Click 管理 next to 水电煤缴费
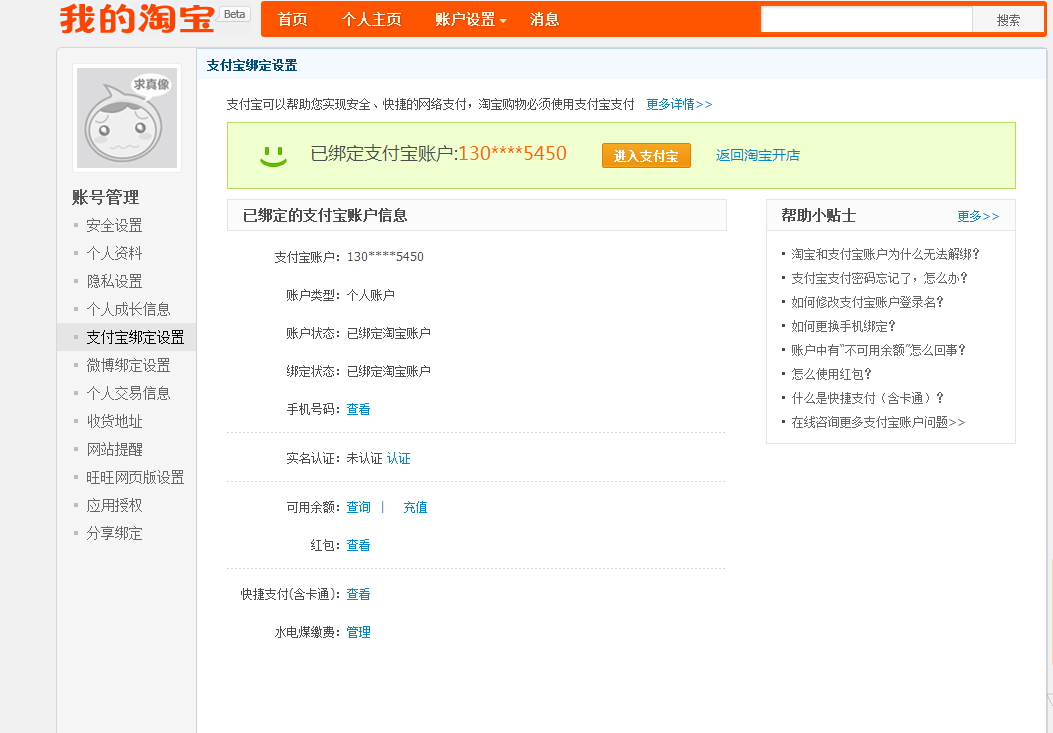This screenshot has width=1053, height=733. tap(358, 632)
